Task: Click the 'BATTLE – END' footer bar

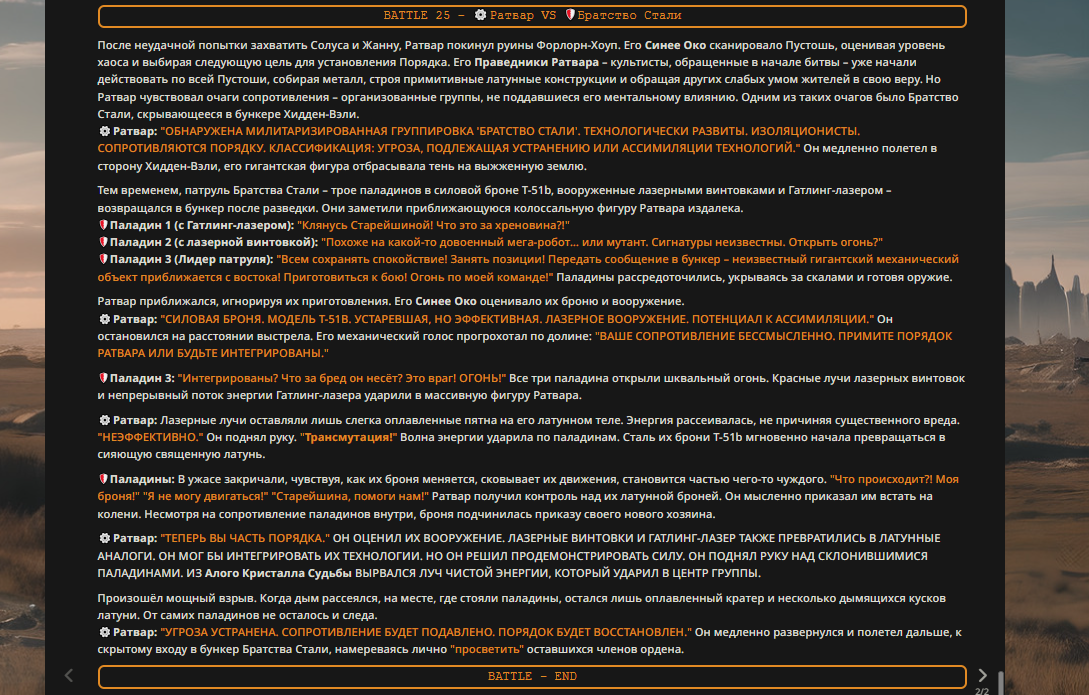Action: pyautogui.click(x=532, y=676)
